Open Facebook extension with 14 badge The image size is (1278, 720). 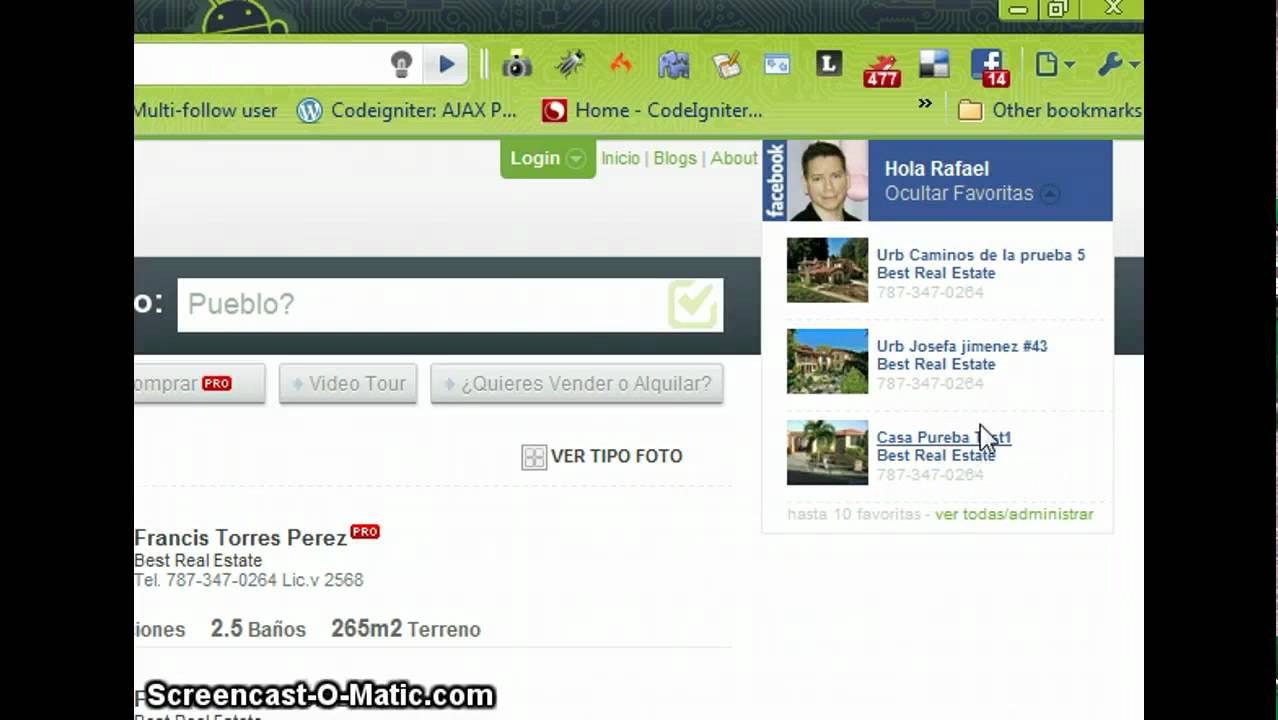point(989,67)
